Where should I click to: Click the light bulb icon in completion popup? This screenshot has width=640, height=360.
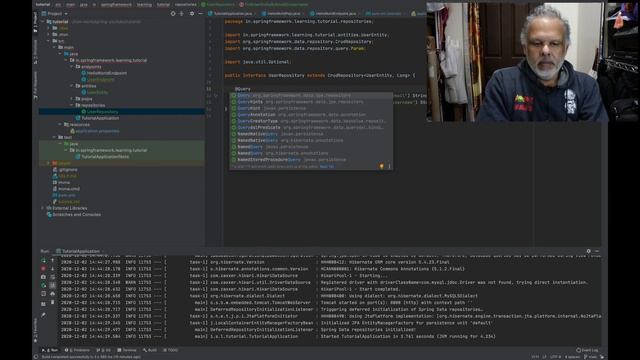pyautogui.click(x=382, y=166)
